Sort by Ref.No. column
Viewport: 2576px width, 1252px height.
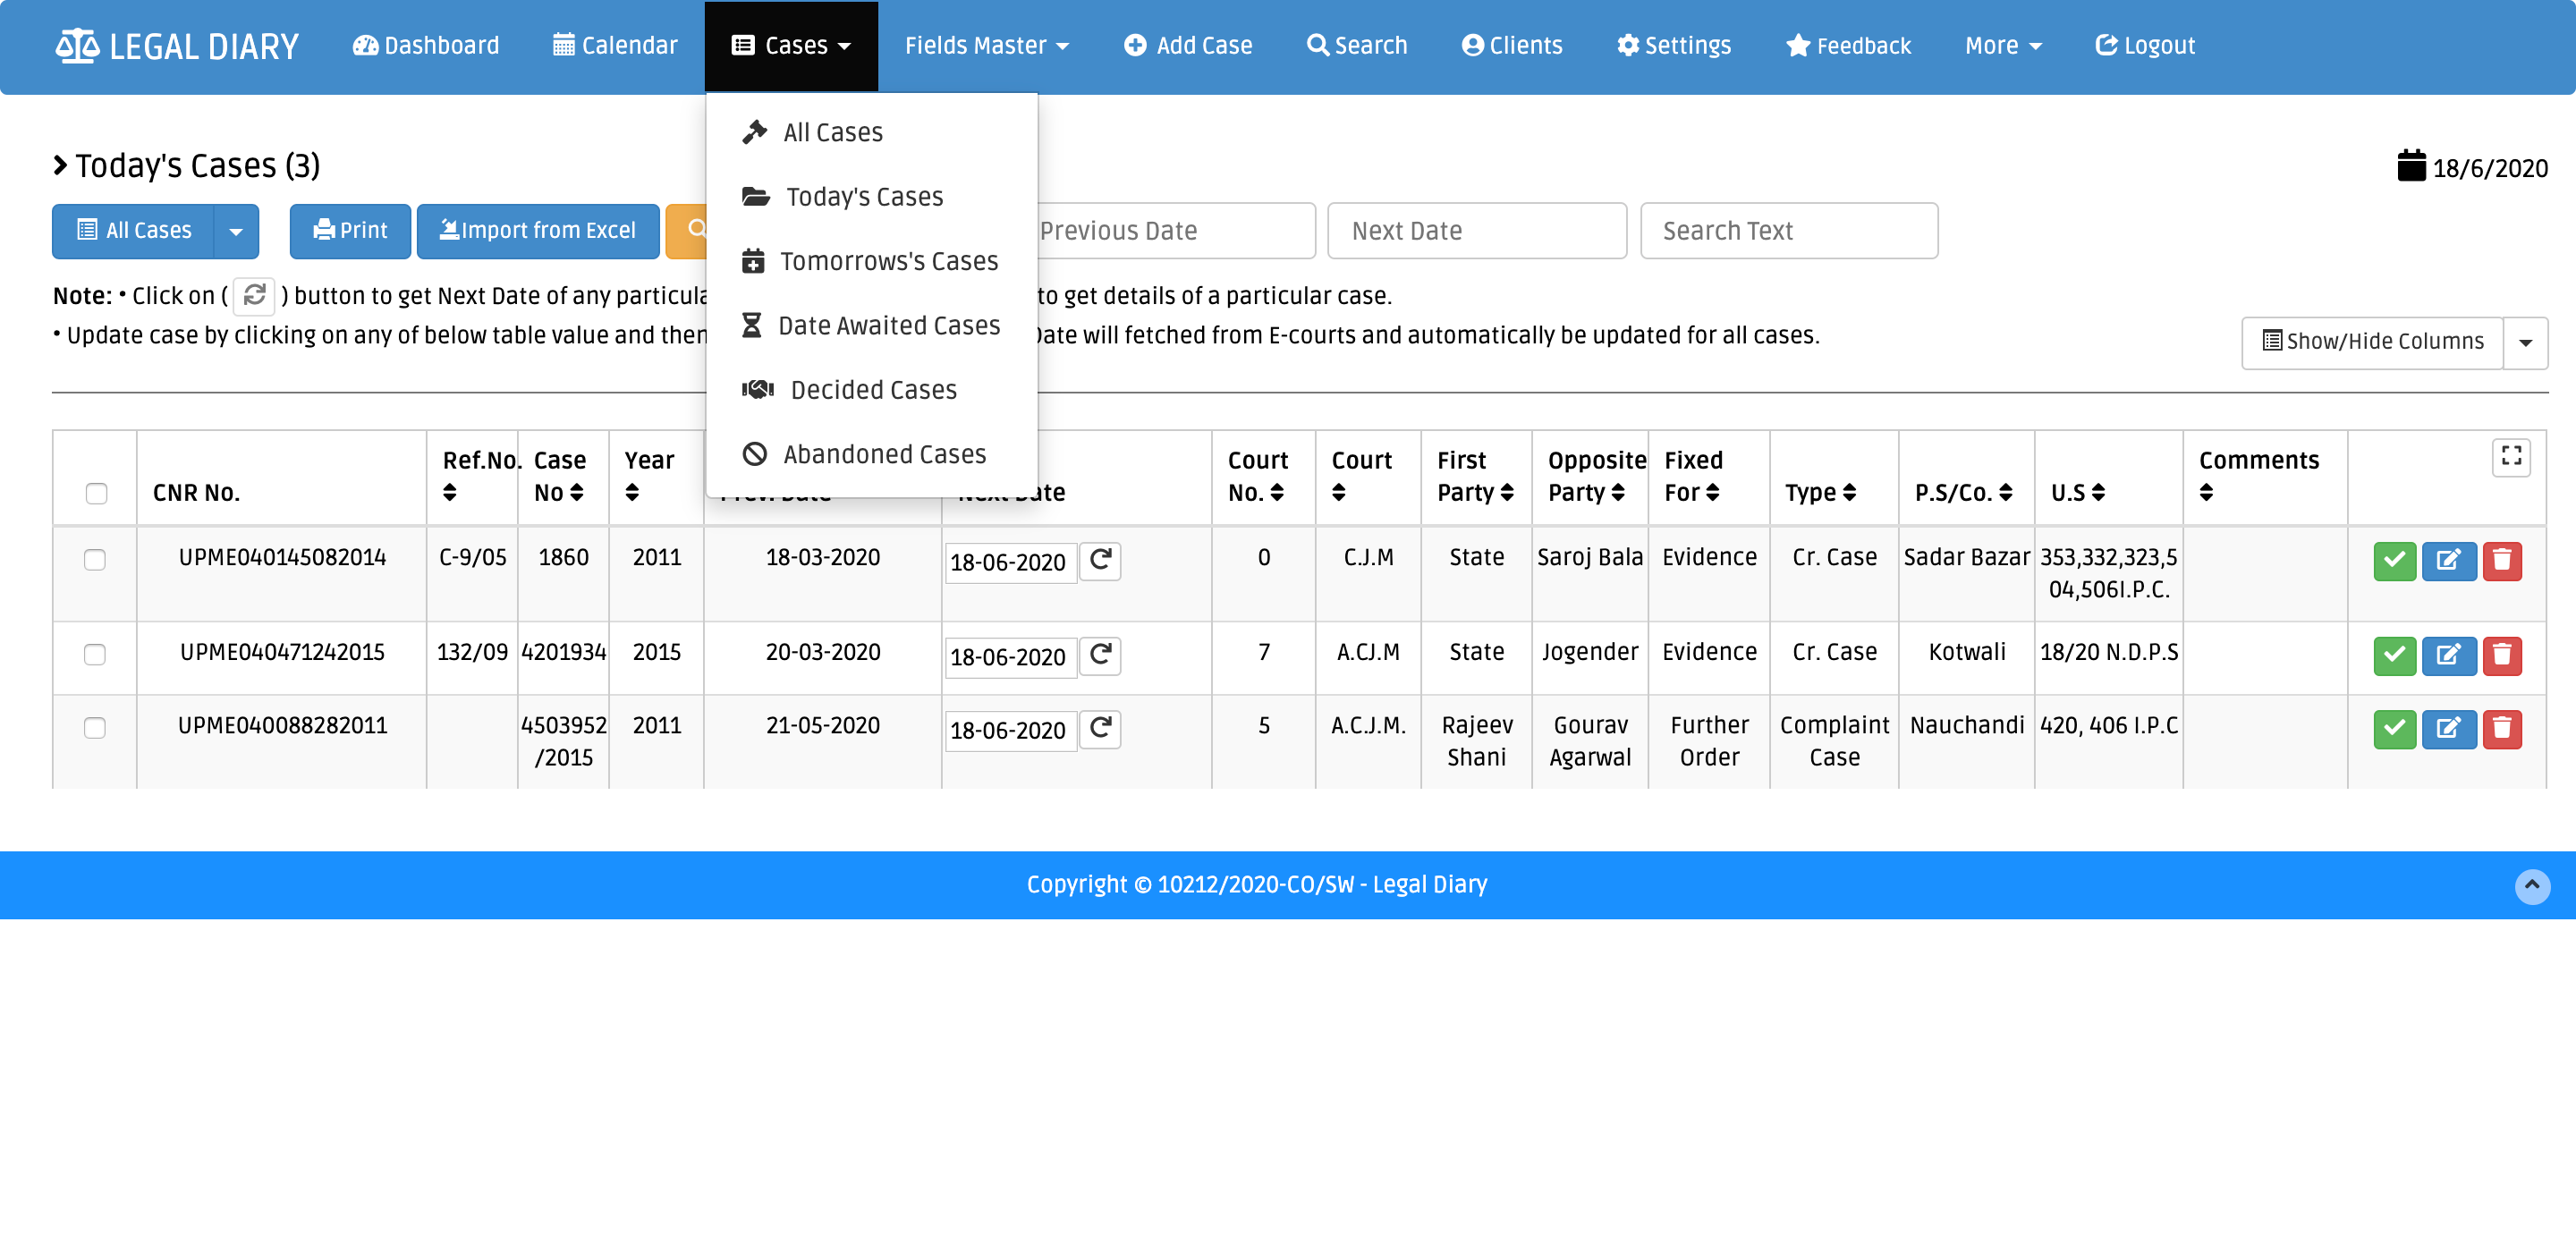[449, 493]
